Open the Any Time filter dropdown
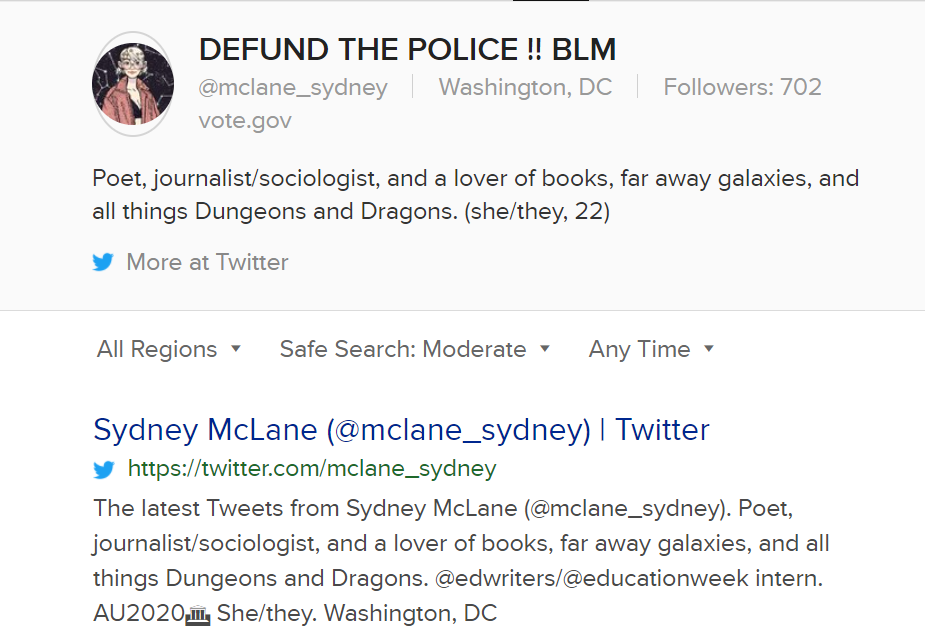Image resolution: width=925 pixels, height=626 pixels. 651,349
